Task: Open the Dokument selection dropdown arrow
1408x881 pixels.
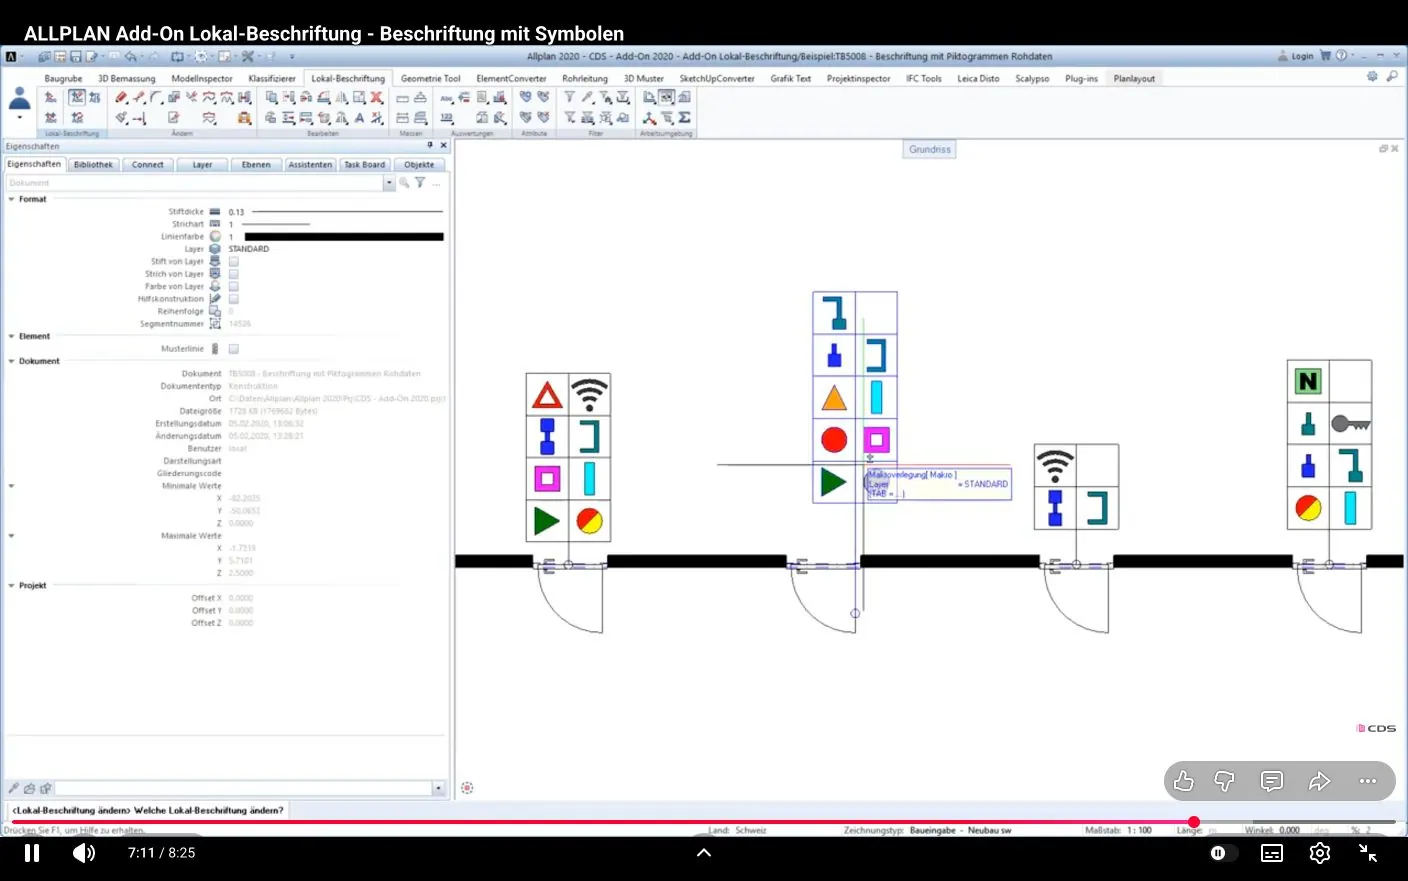Action: point(389,183)
